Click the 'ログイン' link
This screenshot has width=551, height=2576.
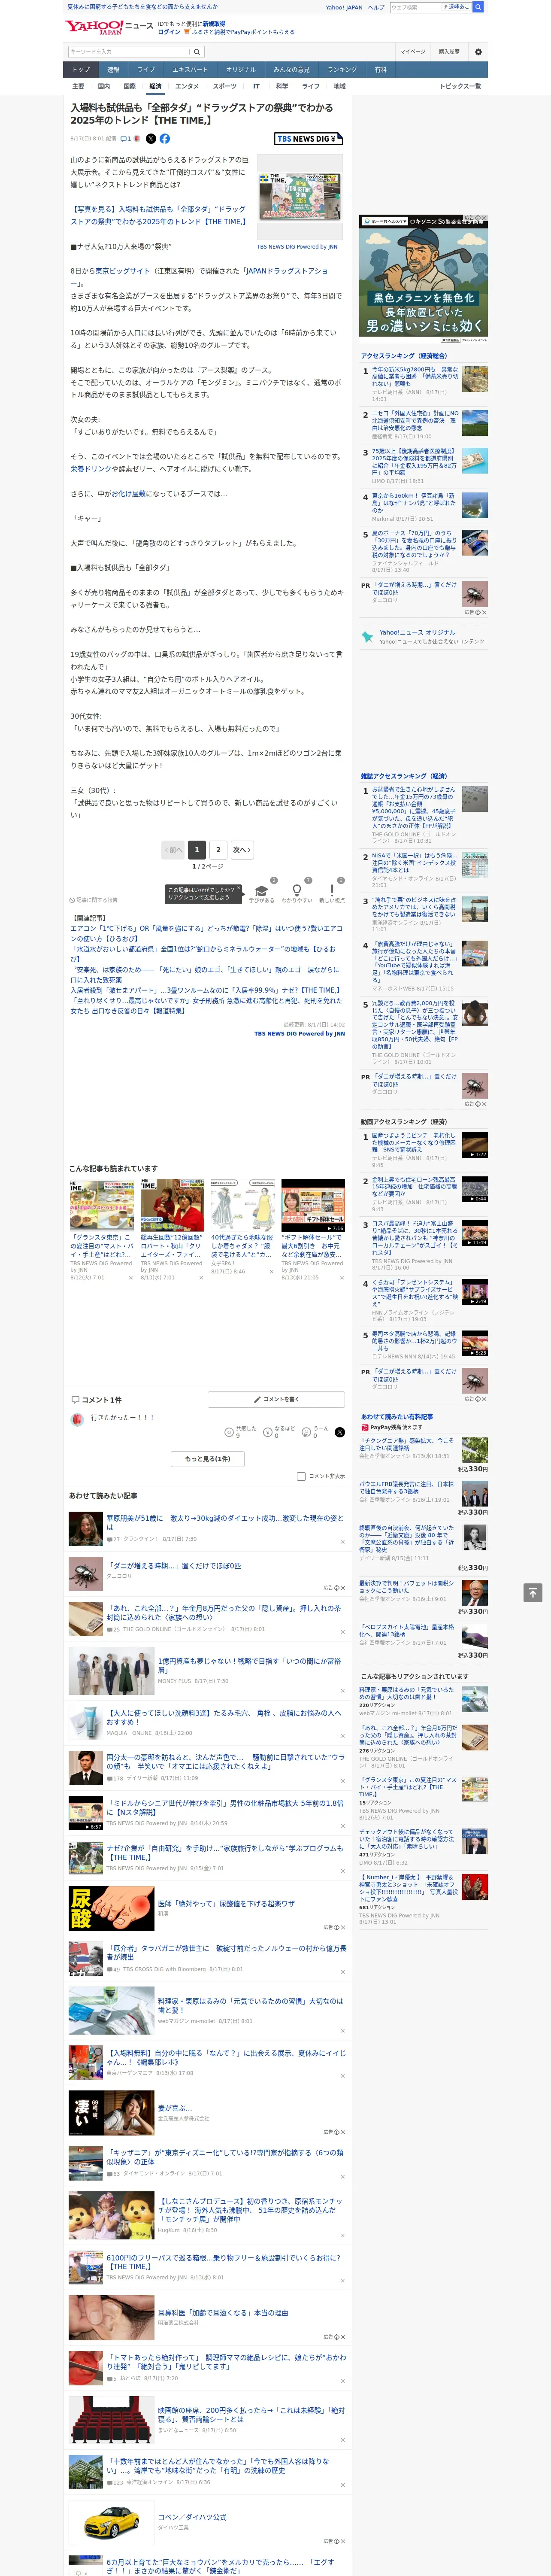click(x=169, y=32)
